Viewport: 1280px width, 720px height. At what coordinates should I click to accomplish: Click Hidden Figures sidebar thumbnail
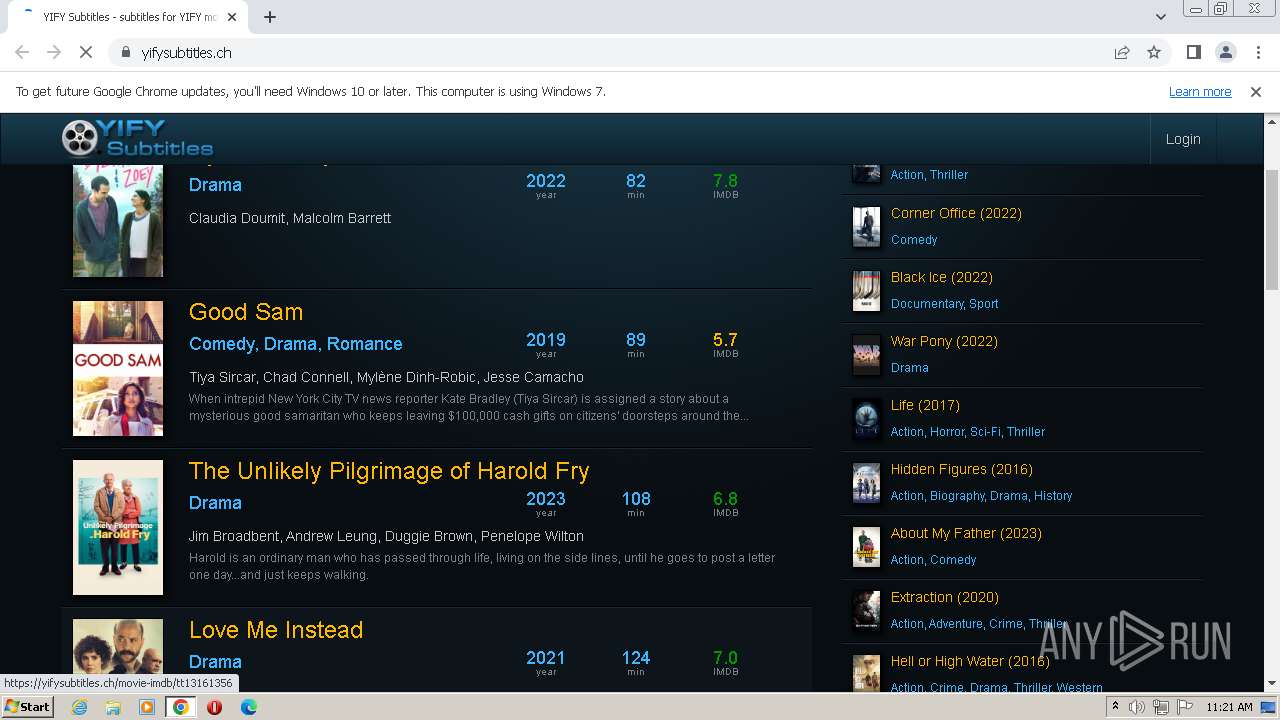click(866, 483)
